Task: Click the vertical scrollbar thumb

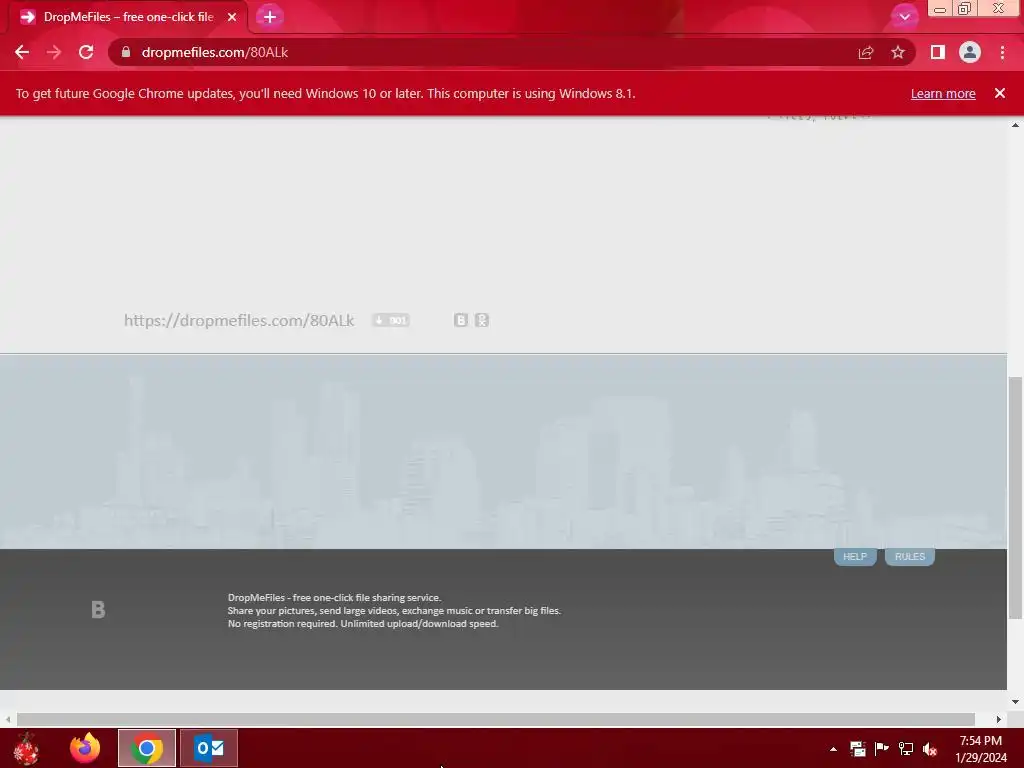Action: 1016,498
